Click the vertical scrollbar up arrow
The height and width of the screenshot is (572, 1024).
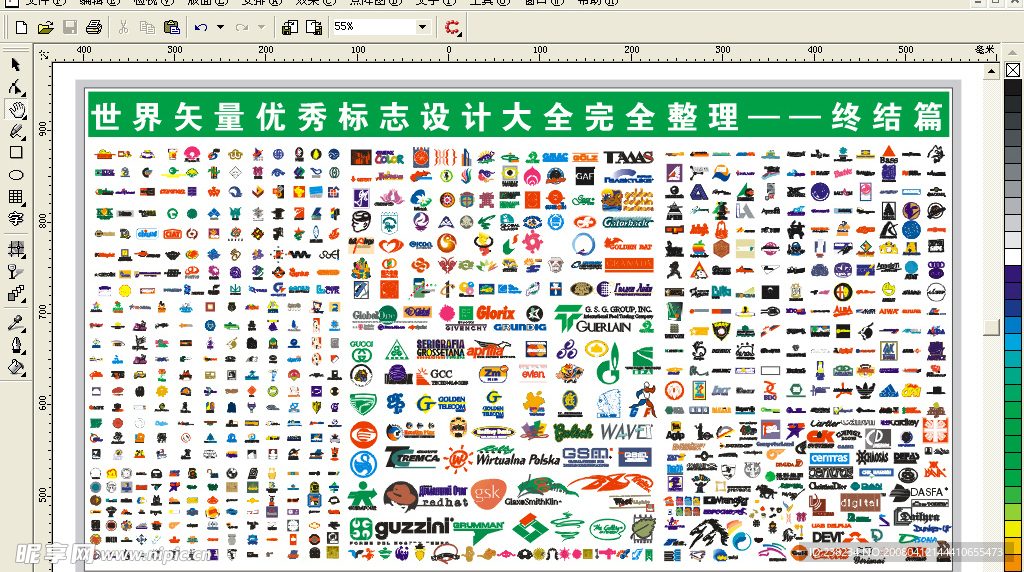[991, 71]
